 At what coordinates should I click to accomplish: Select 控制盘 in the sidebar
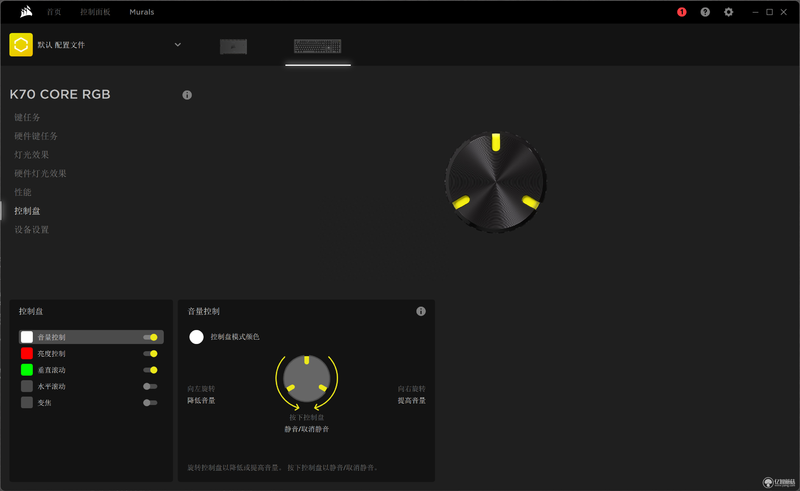coord(27,211)
